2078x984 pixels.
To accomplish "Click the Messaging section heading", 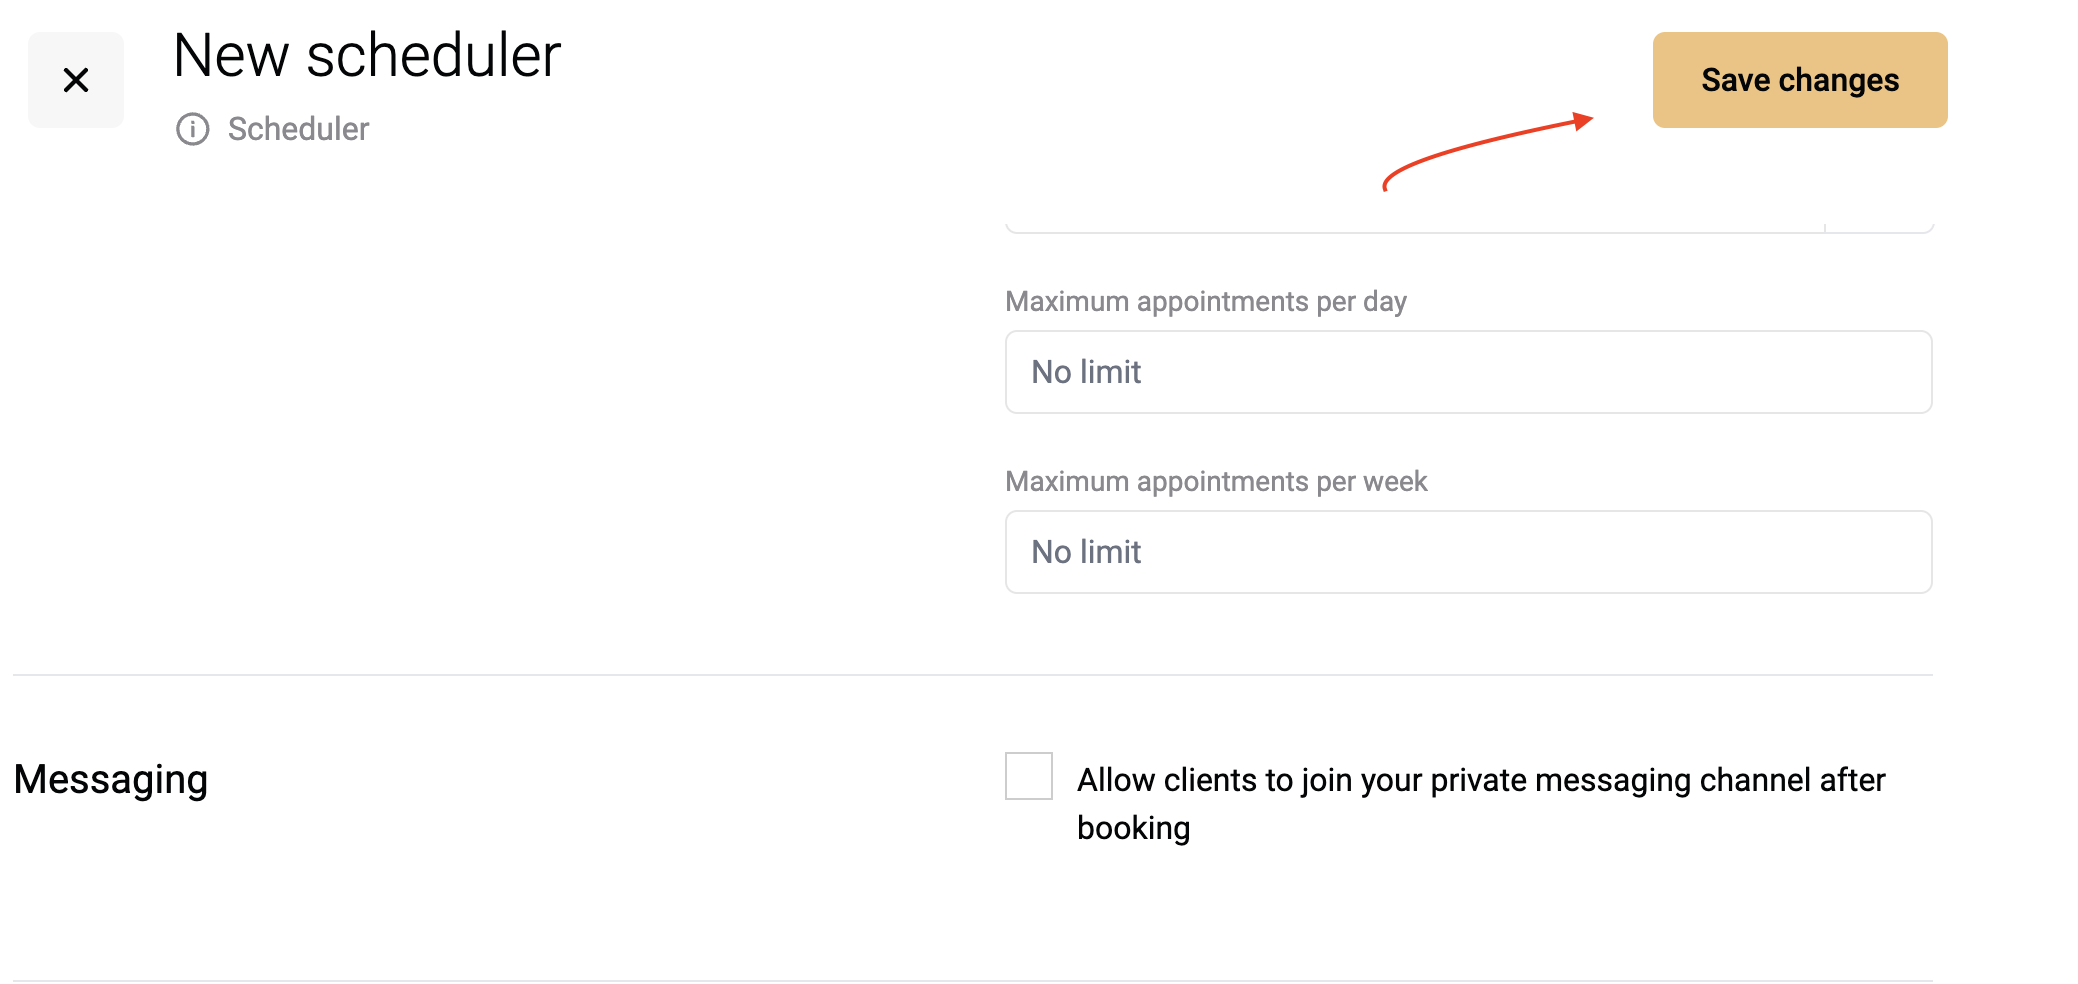I will click(111, 780).
